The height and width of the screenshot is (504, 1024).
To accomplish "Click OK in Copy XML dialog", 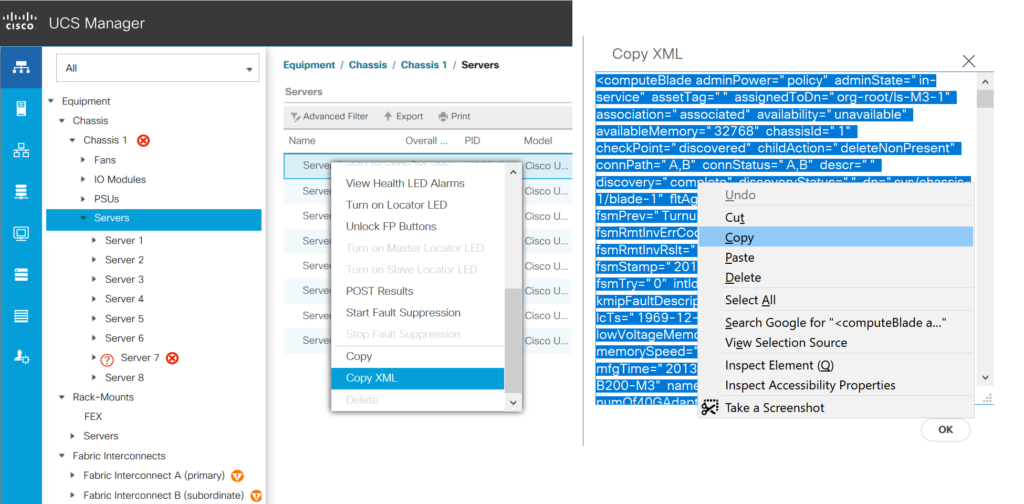I will (945, 430).
